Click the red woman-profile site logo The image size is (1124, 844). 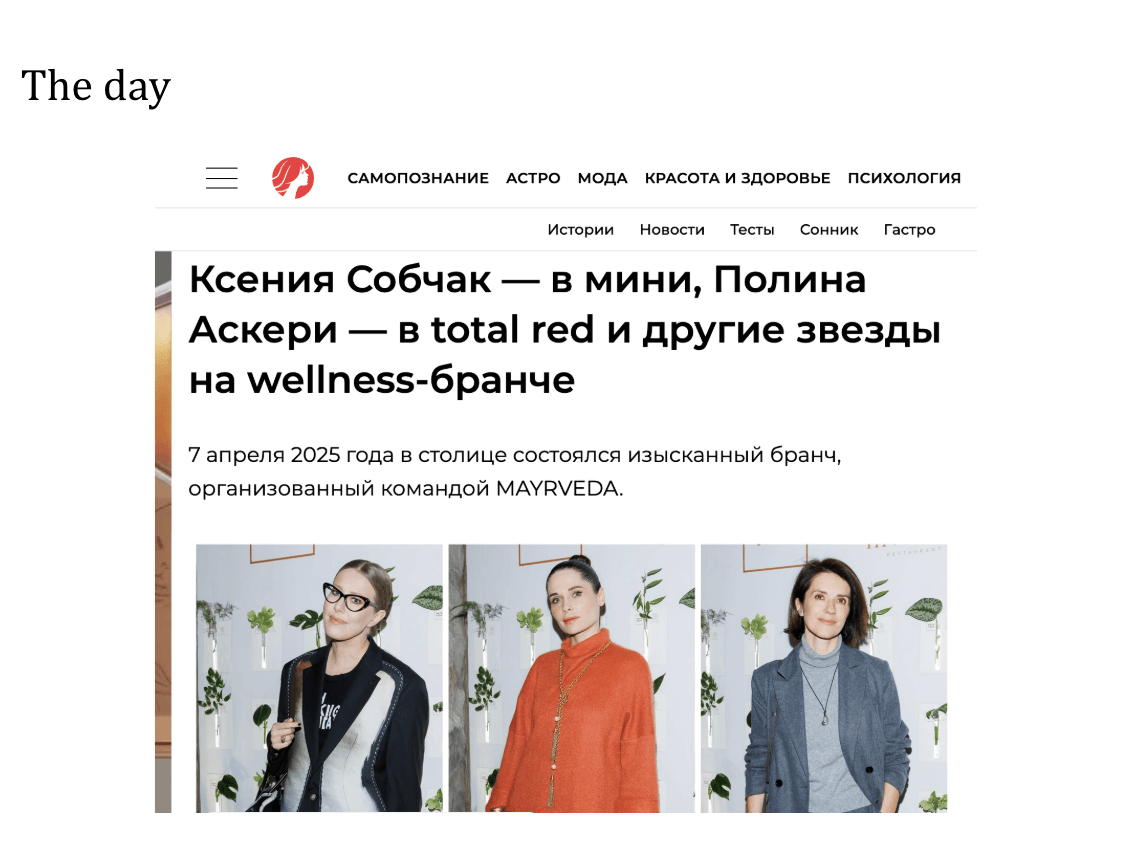click(x=292, y=178)
